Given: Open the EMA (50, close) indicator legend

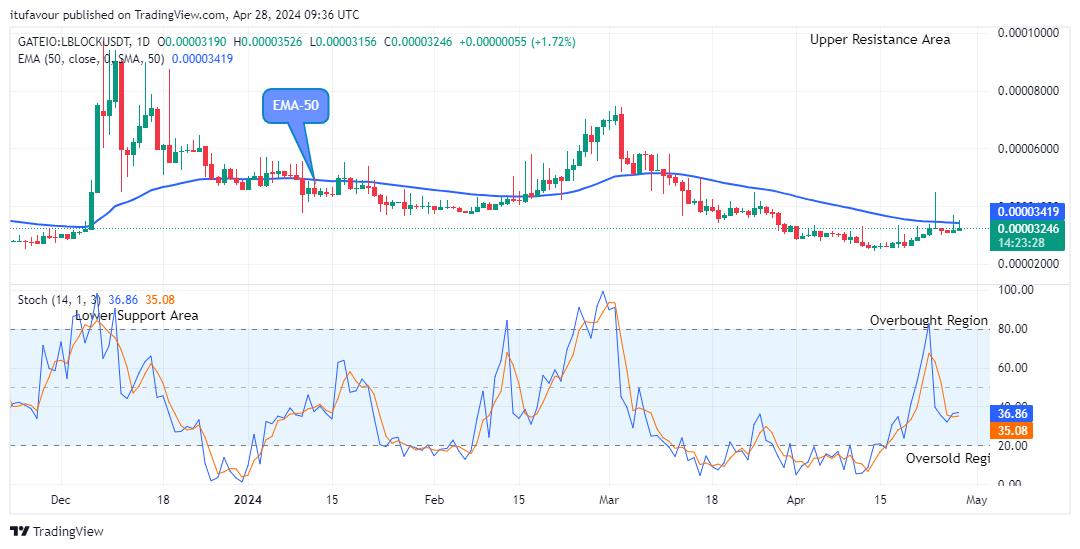Looking at the screenshot, I should 91,59.
